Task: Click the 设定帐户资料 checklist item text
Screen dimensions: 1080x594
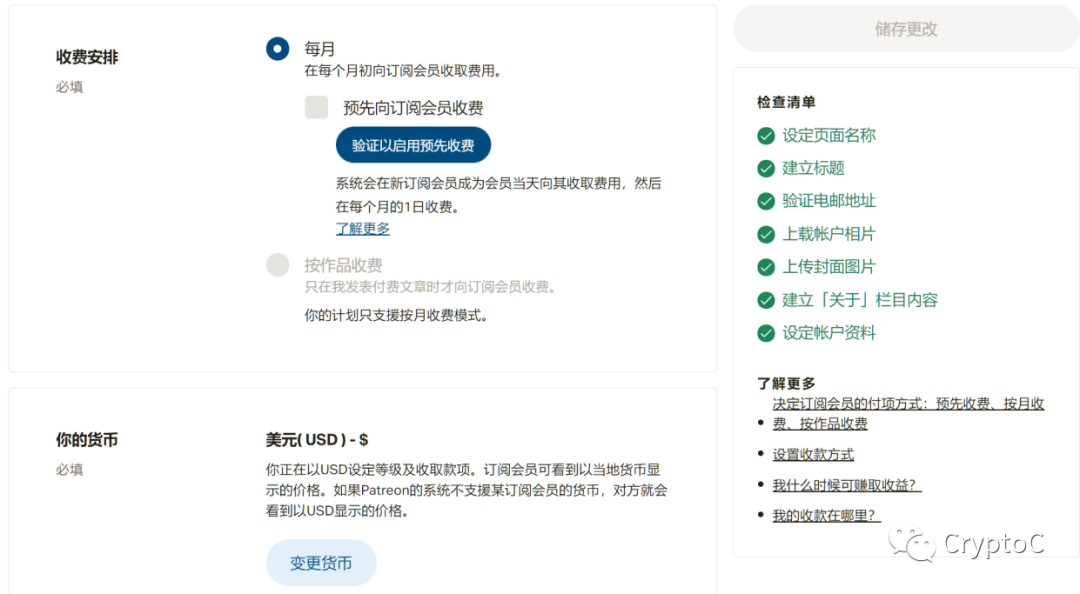Action: tap(829, 333)
